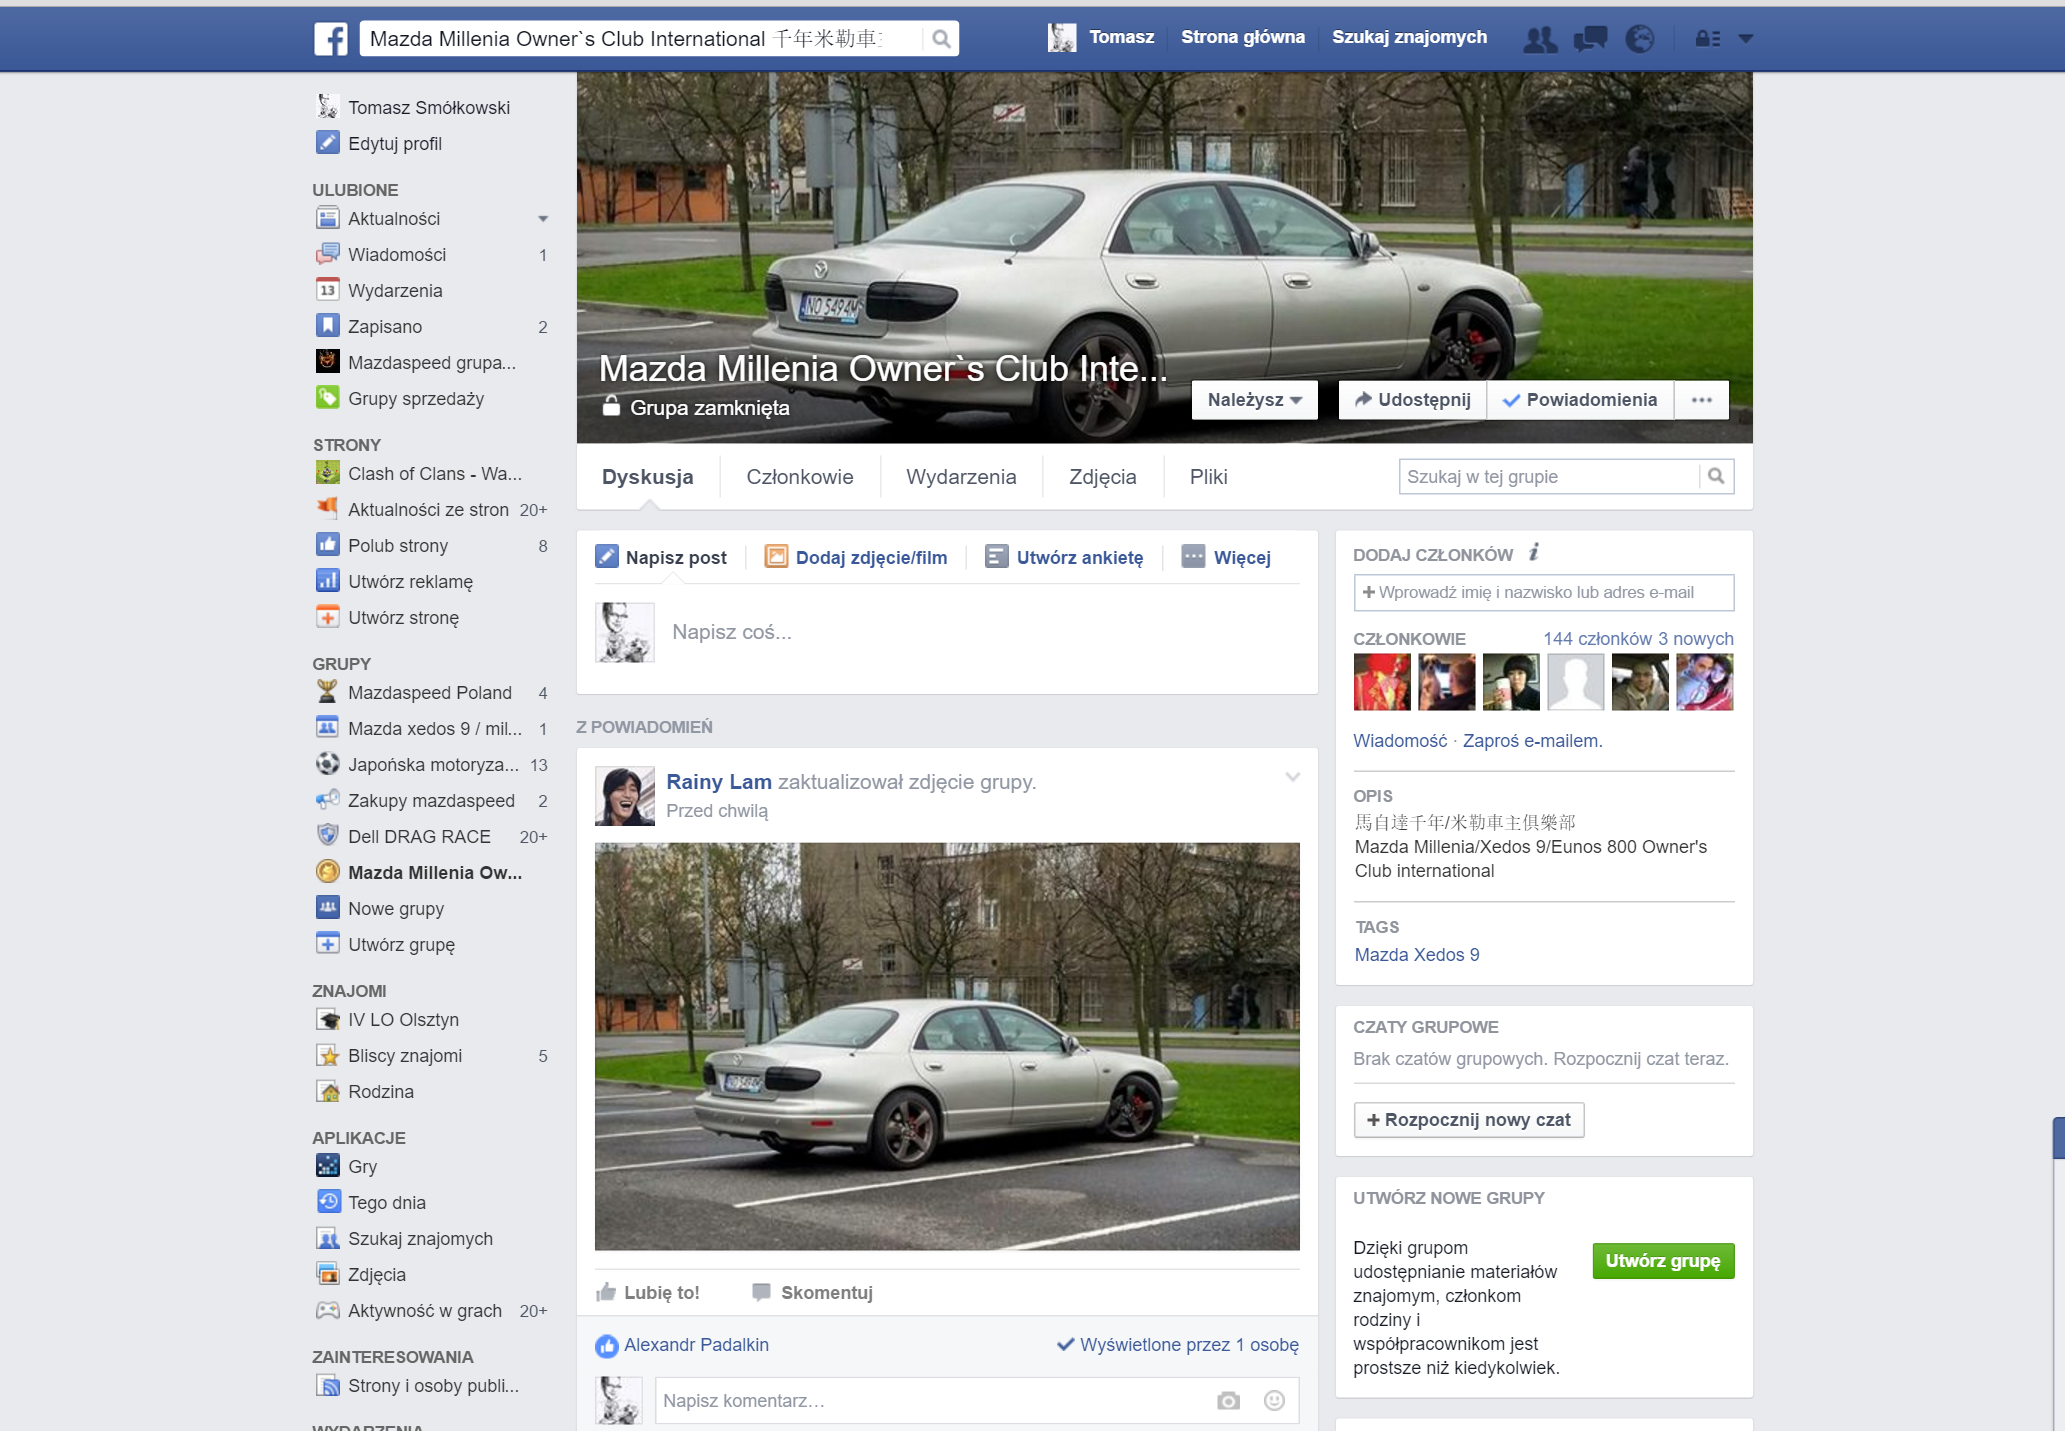This screenshot has height=1431, width=2065.
Task: Open notifications globe icon
Action: (1639, 39)
